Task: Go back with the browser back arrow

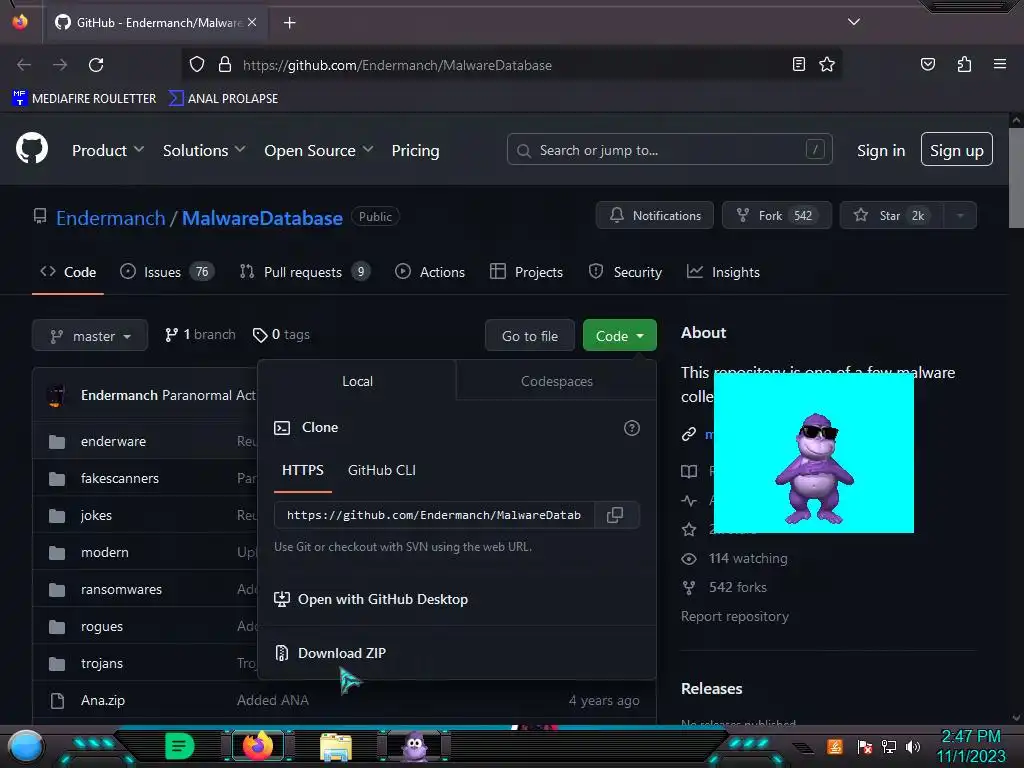Action: coord(24,65)
